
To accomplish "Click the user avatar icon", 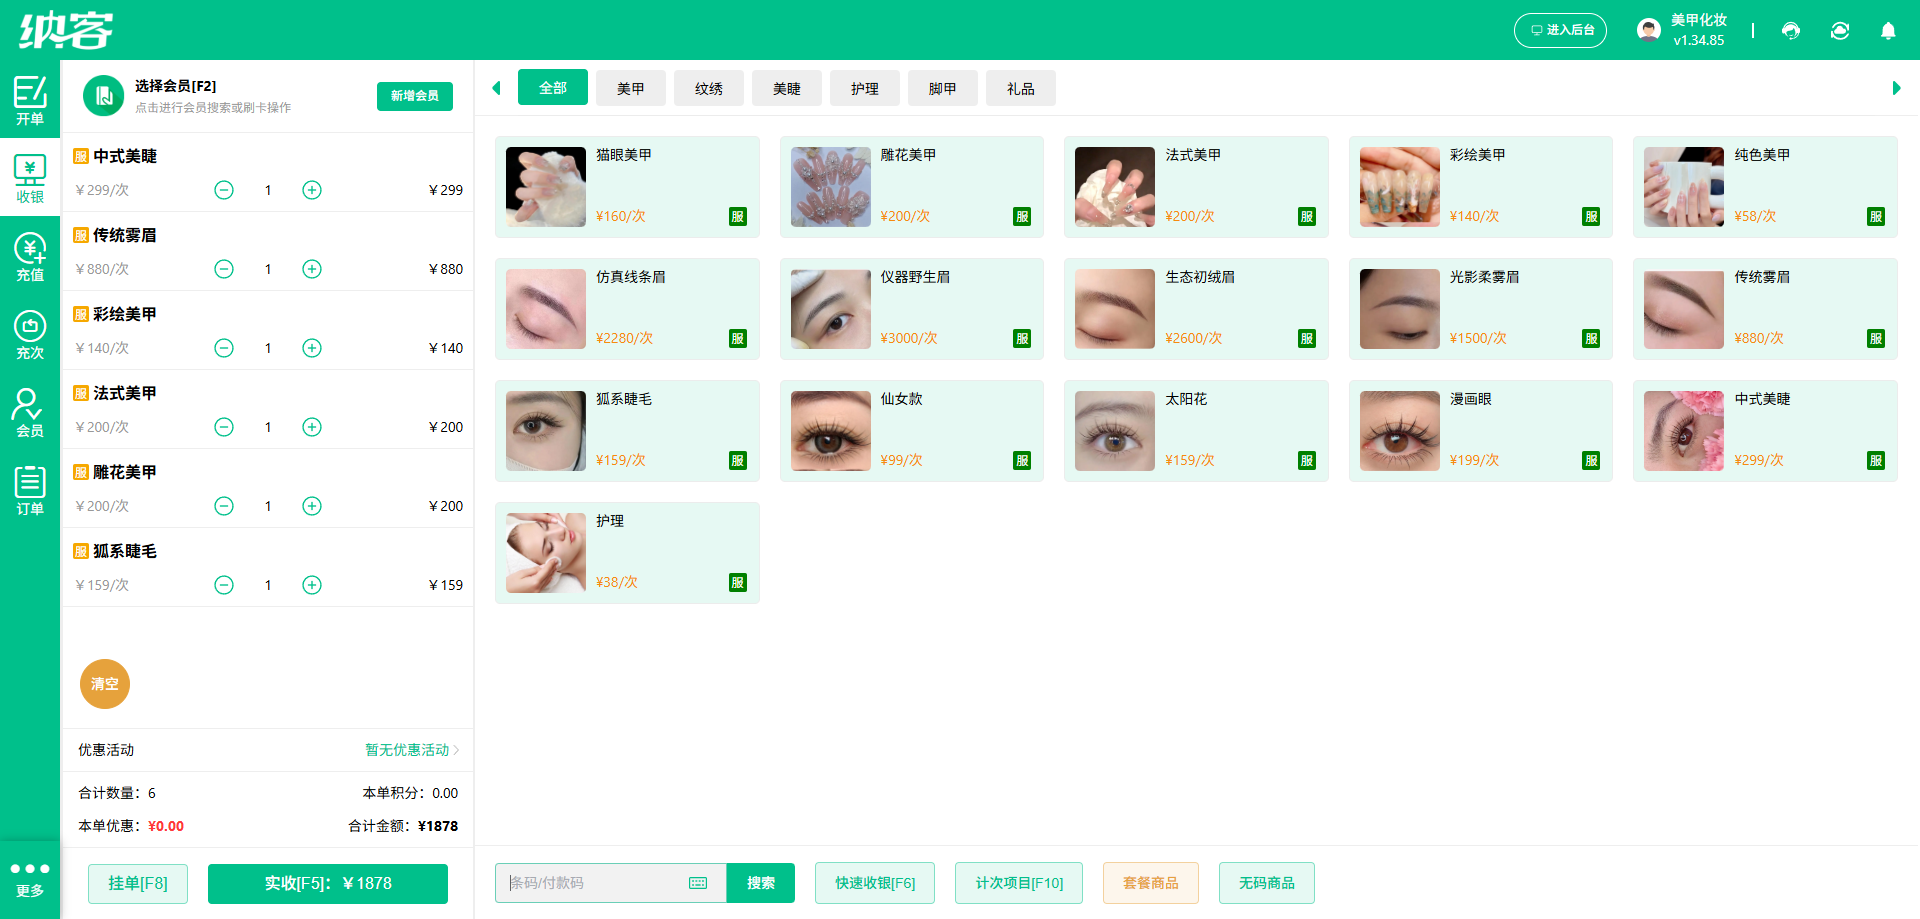I will [1649, 30].
